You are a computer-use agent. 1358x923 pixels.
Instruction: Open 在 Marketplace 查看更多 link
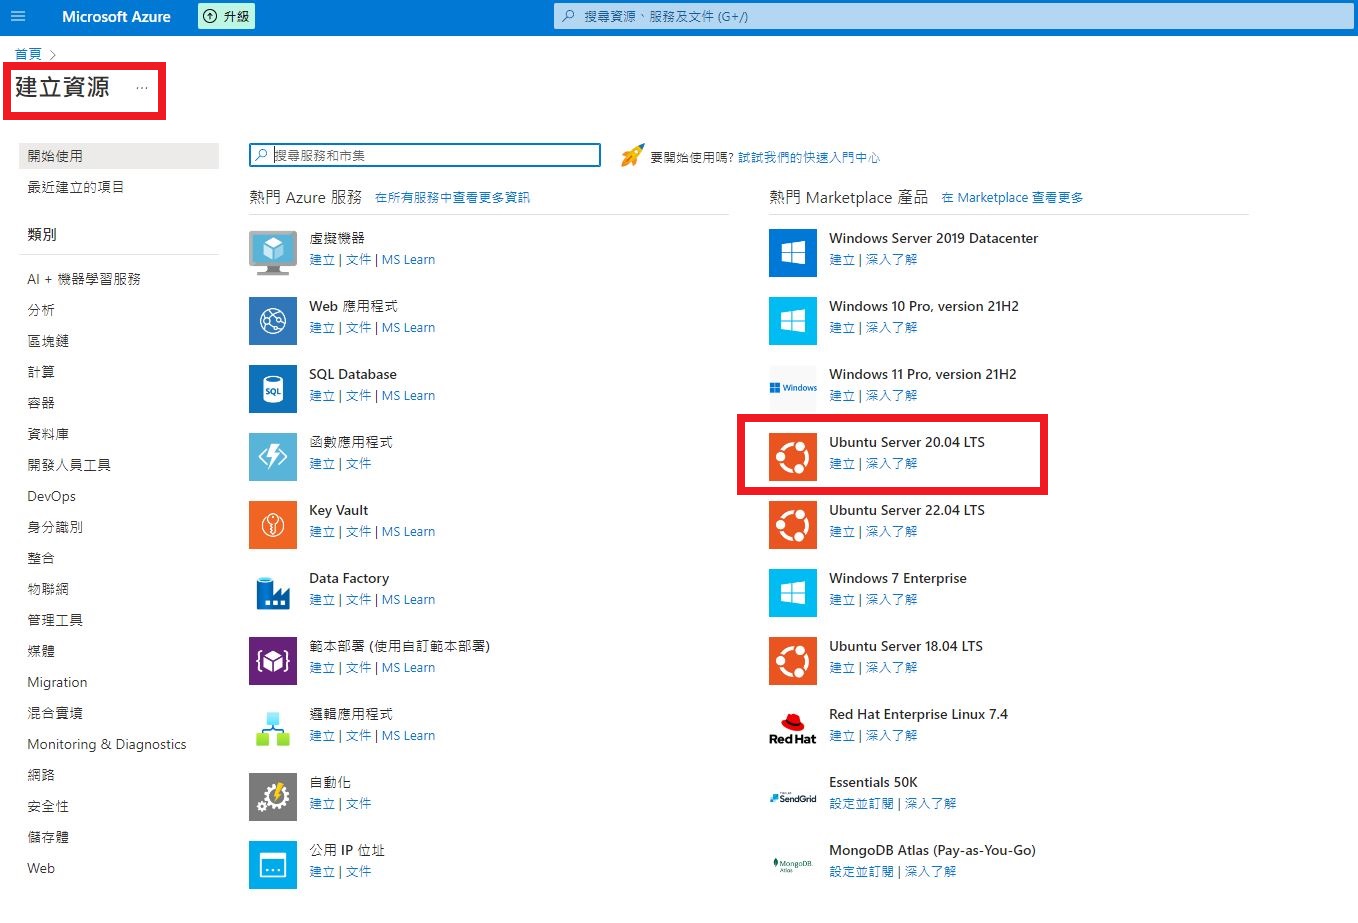[x=1012, y=198]
